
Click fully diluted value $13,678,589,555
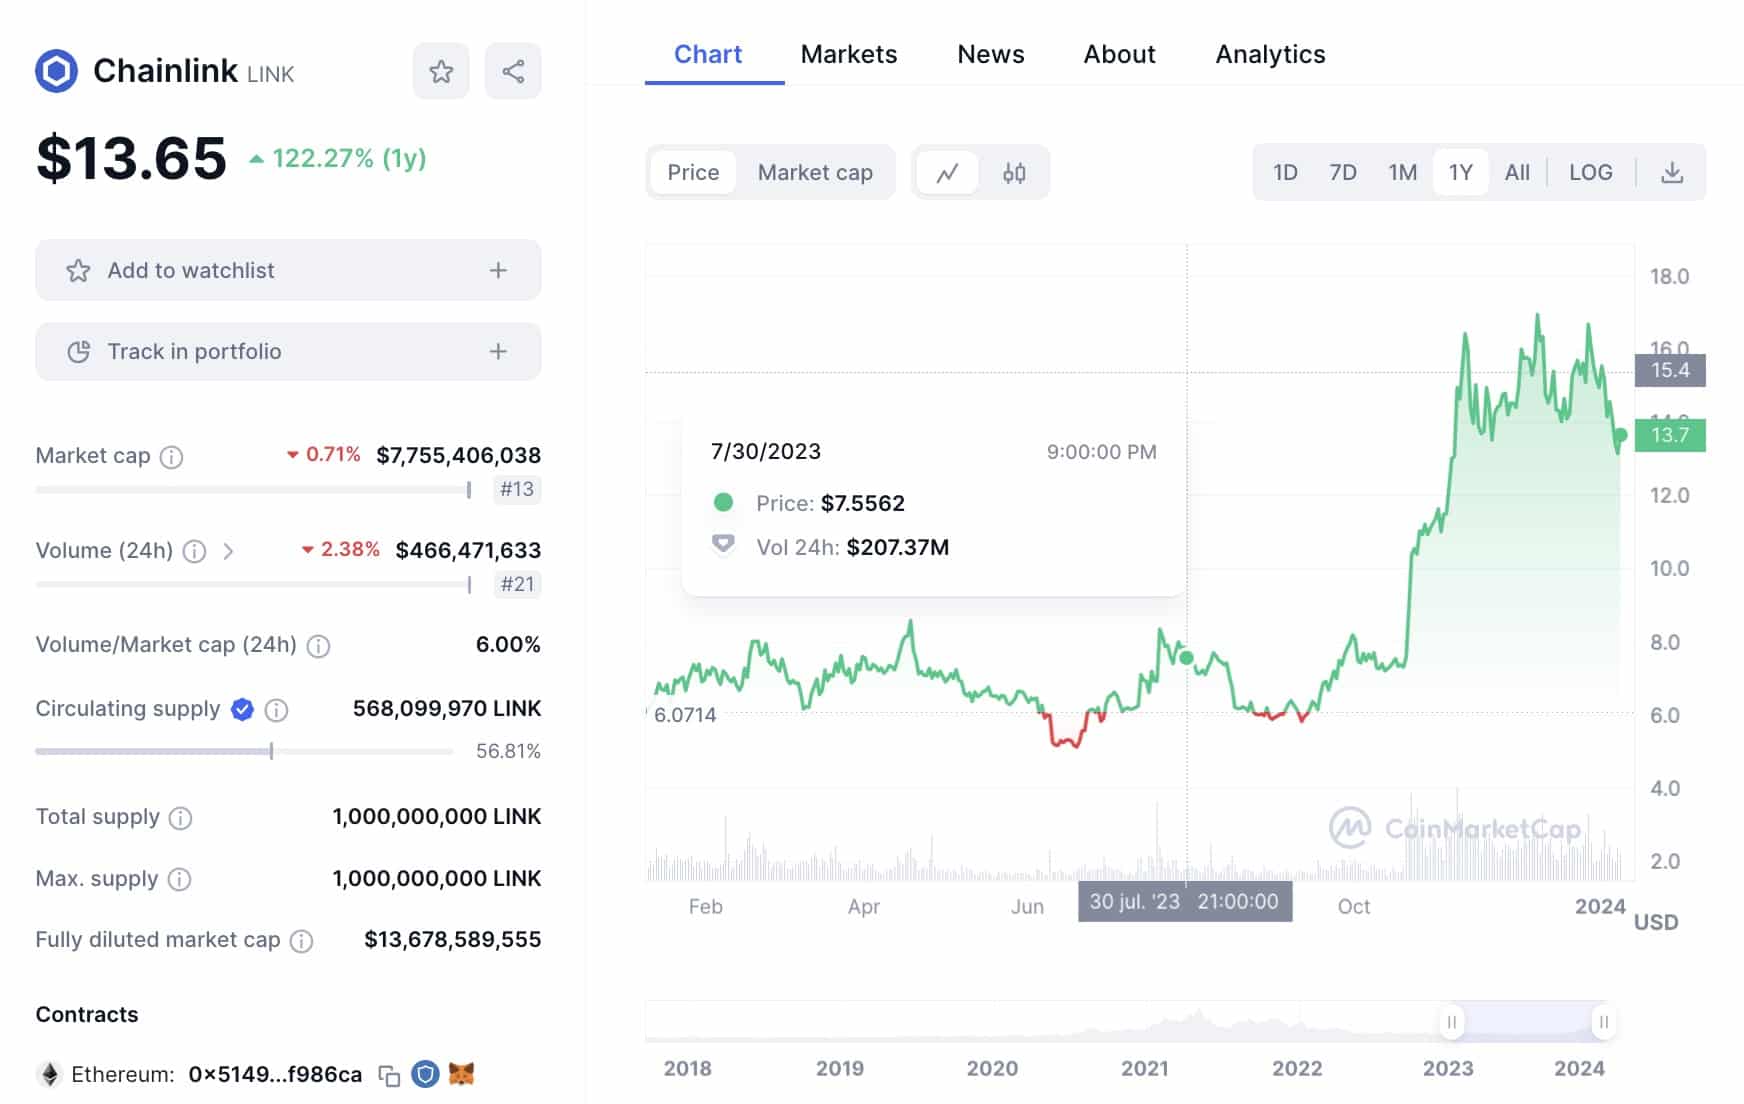(452, 939)
